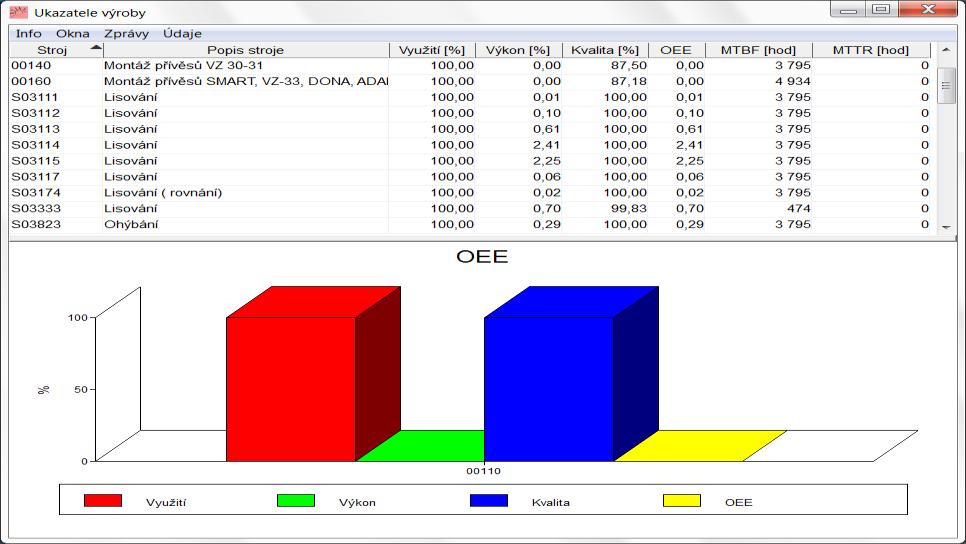The height and width of the screenshot is (544, 966).
Task: Sort by MTTR [hod] column header
Action: point(871,50)
